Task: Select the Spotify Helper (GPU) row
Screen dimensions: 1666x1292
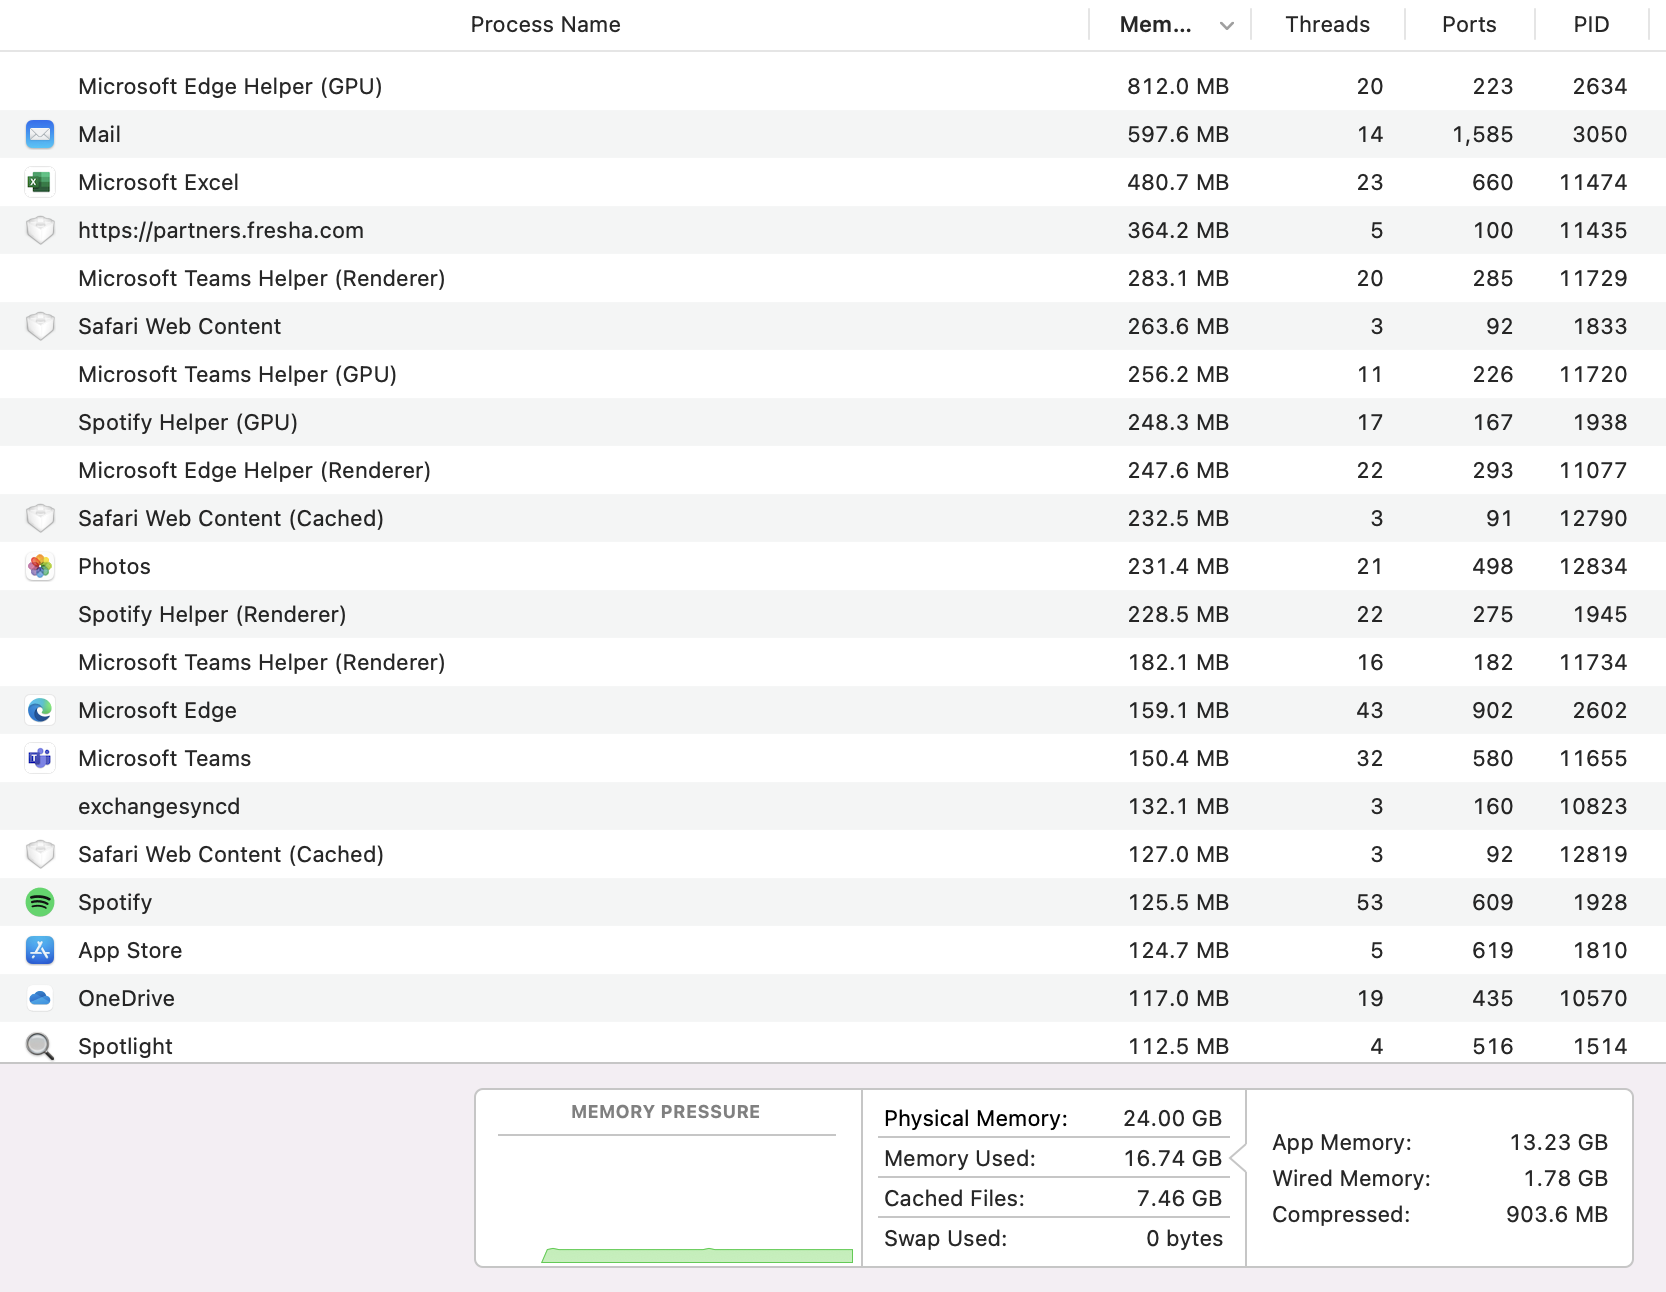Action: [833, 422]
